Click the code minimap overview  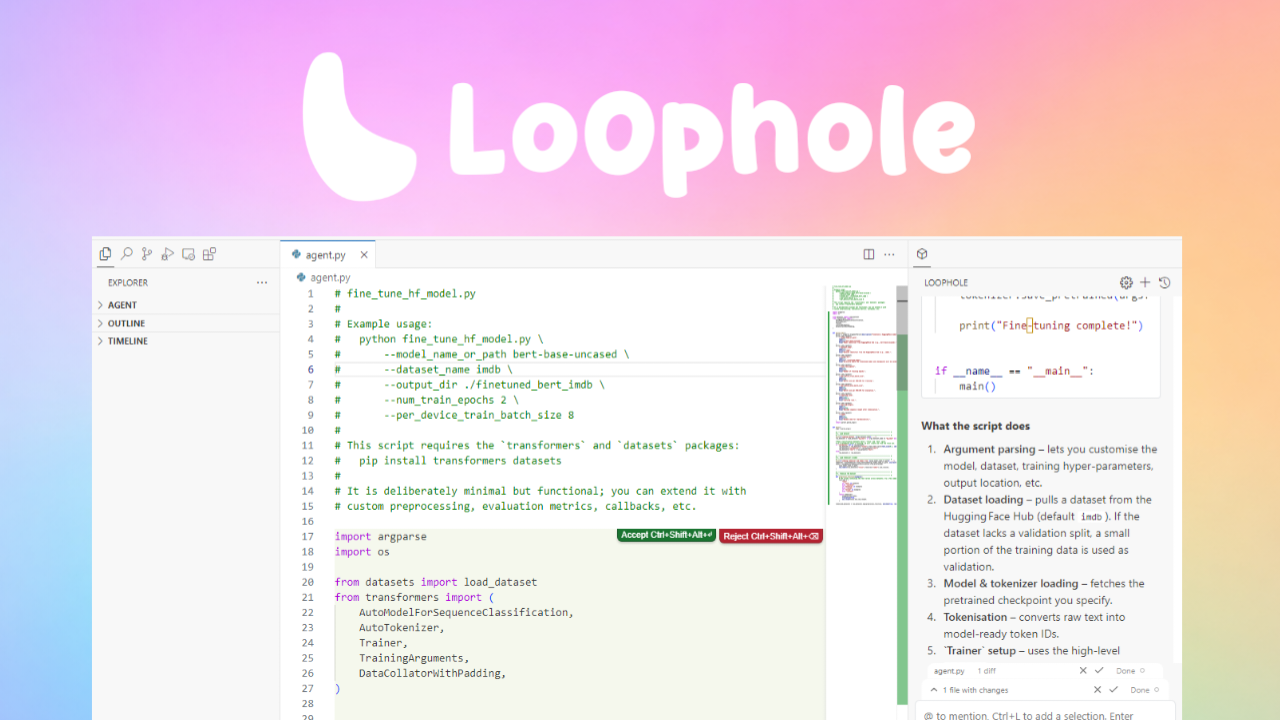click(861, 395)
